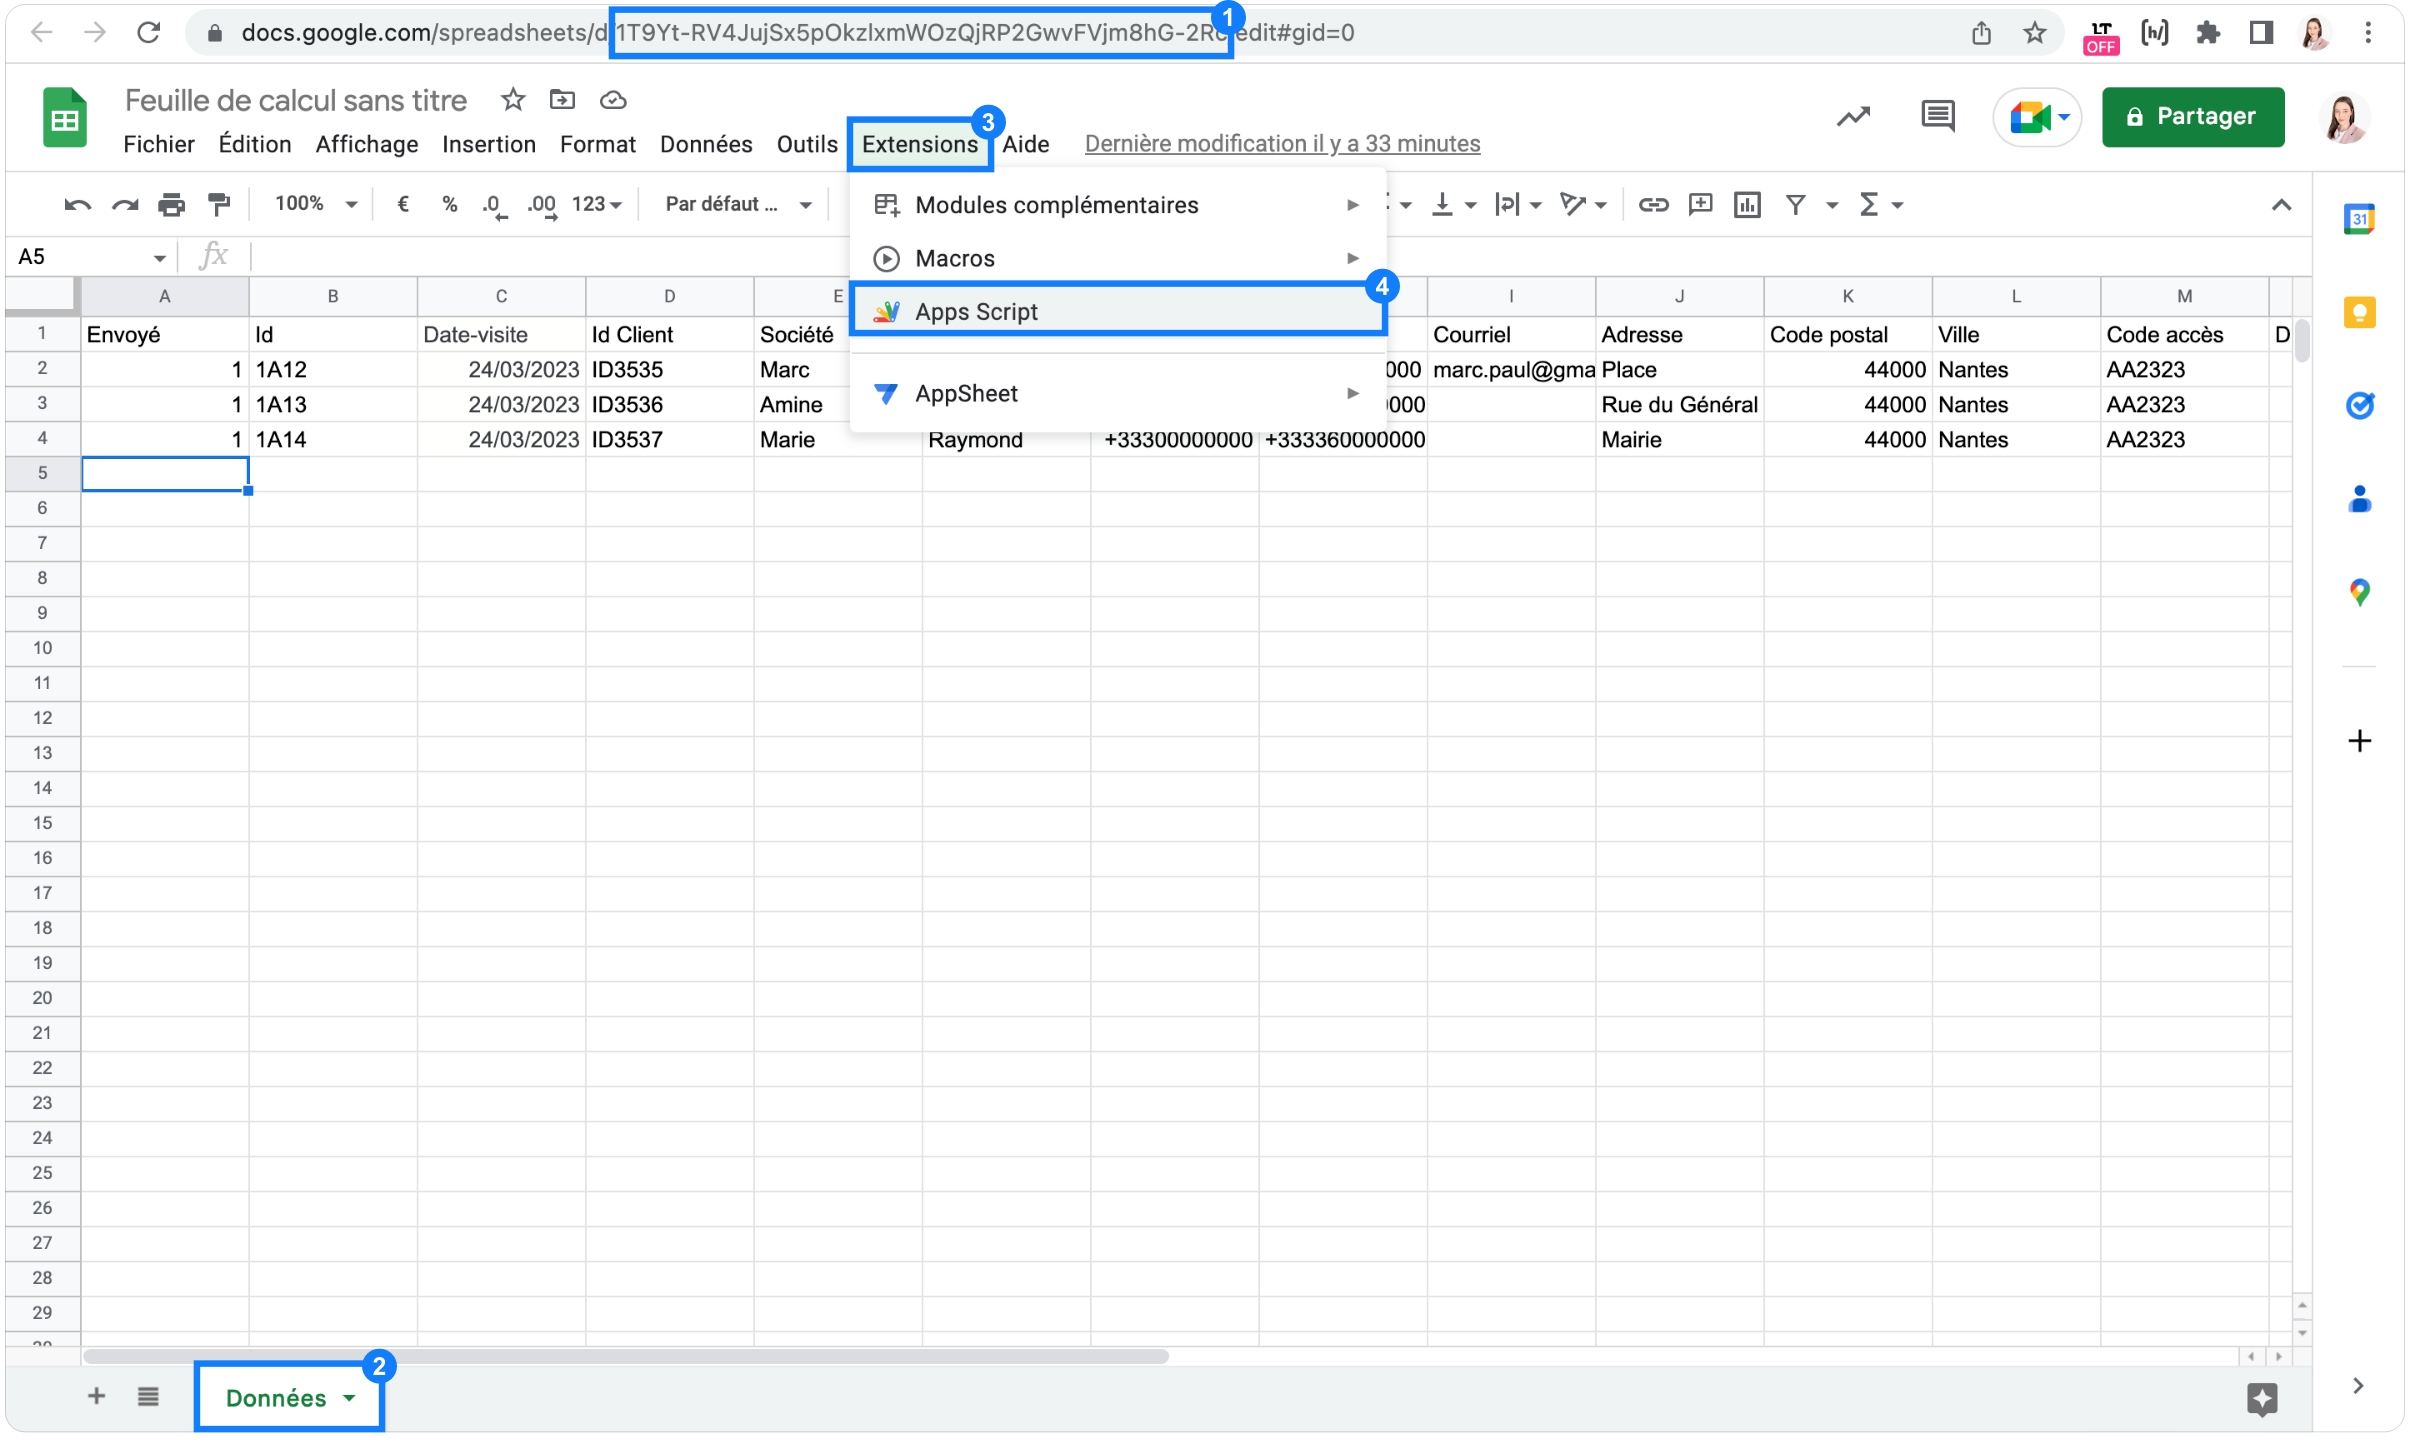The width and height of the screenshot is (2409, 1445).
Task: Open text wrapping dropdown
Action: coord(1518,205)
